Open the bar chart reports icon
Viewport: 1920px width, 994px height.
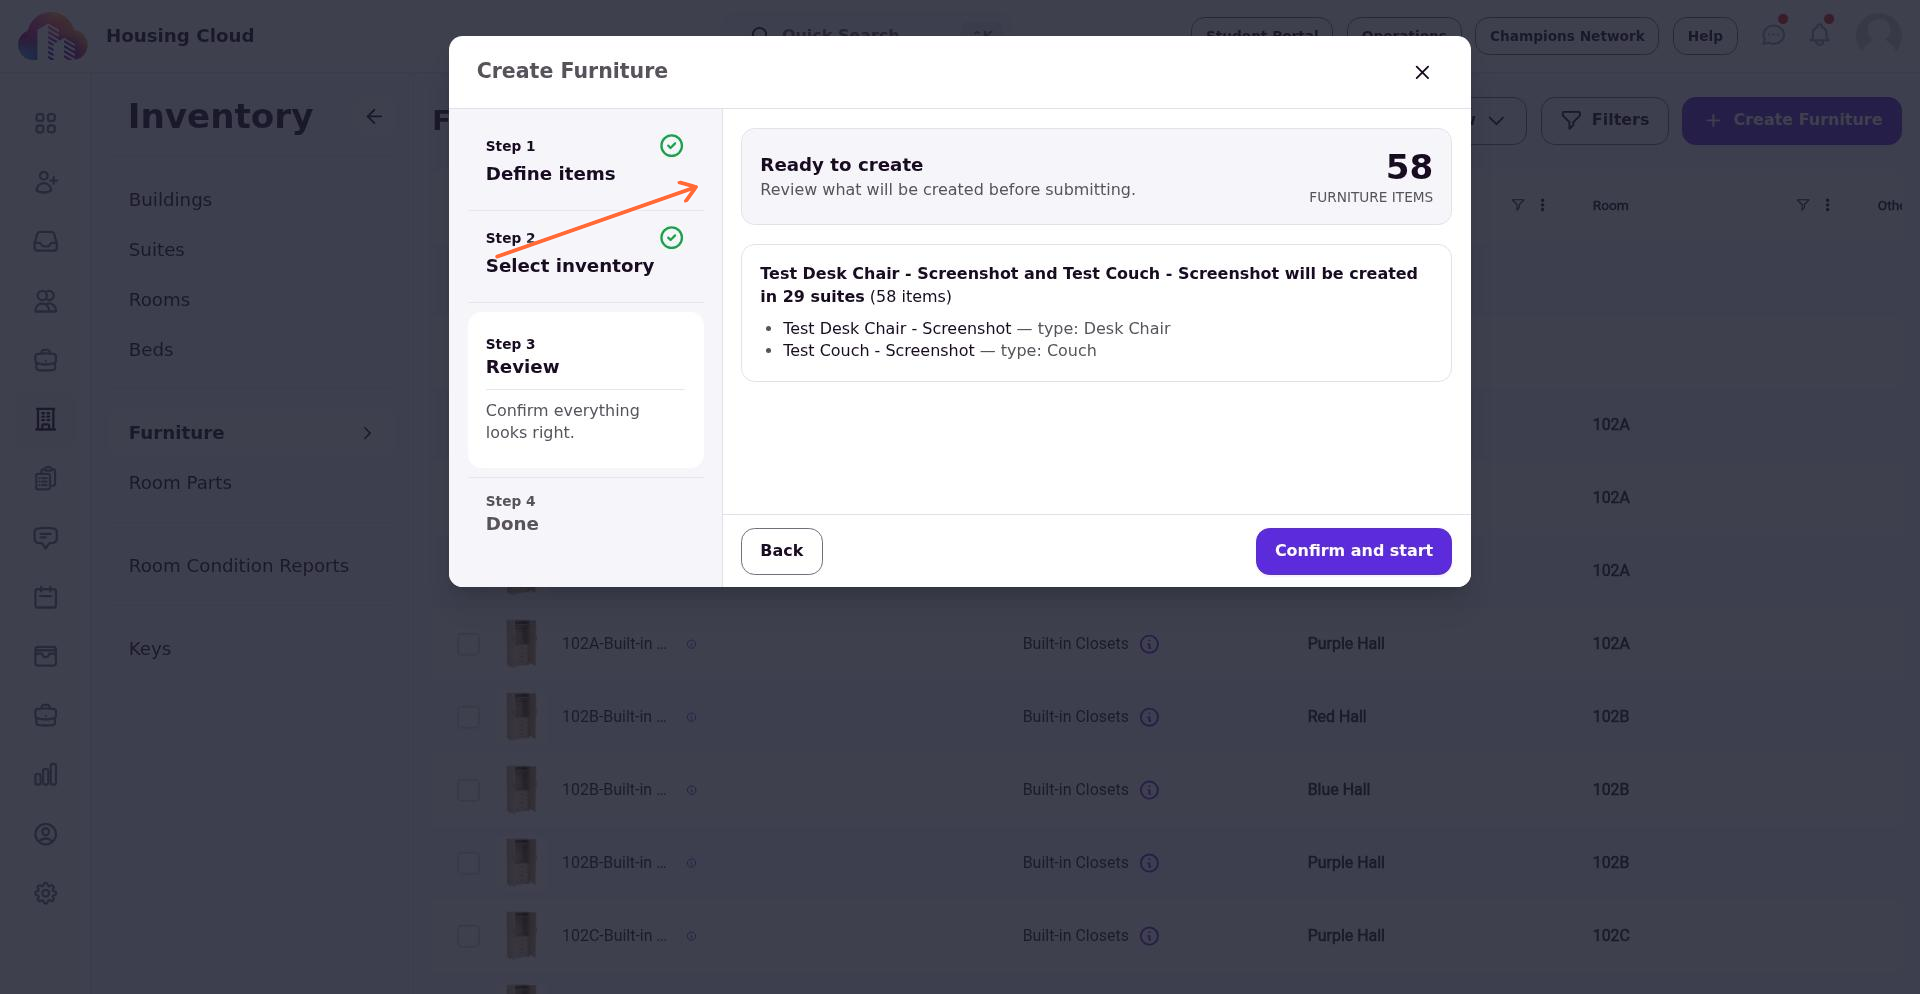point(46,775)
